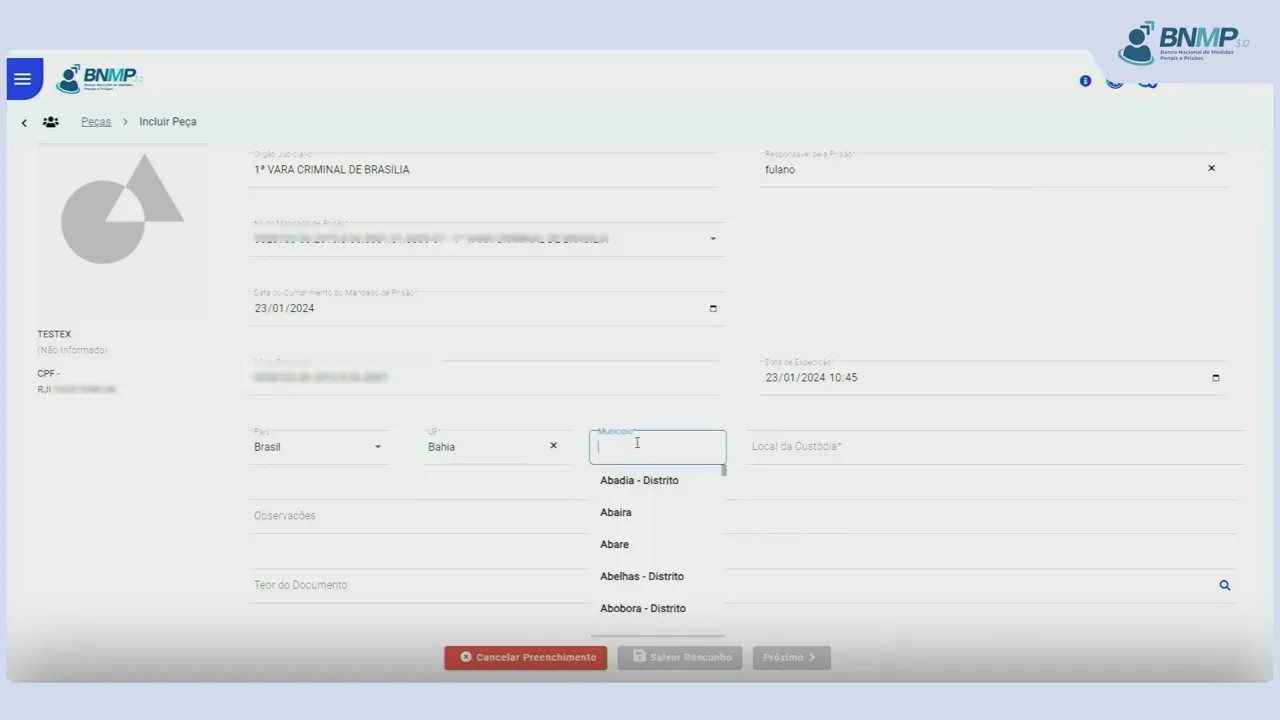The height and width of the screenshot is (720, 1280).
Task: Clear the Responsável pela Prisão field
Action: click(1211, 168)
